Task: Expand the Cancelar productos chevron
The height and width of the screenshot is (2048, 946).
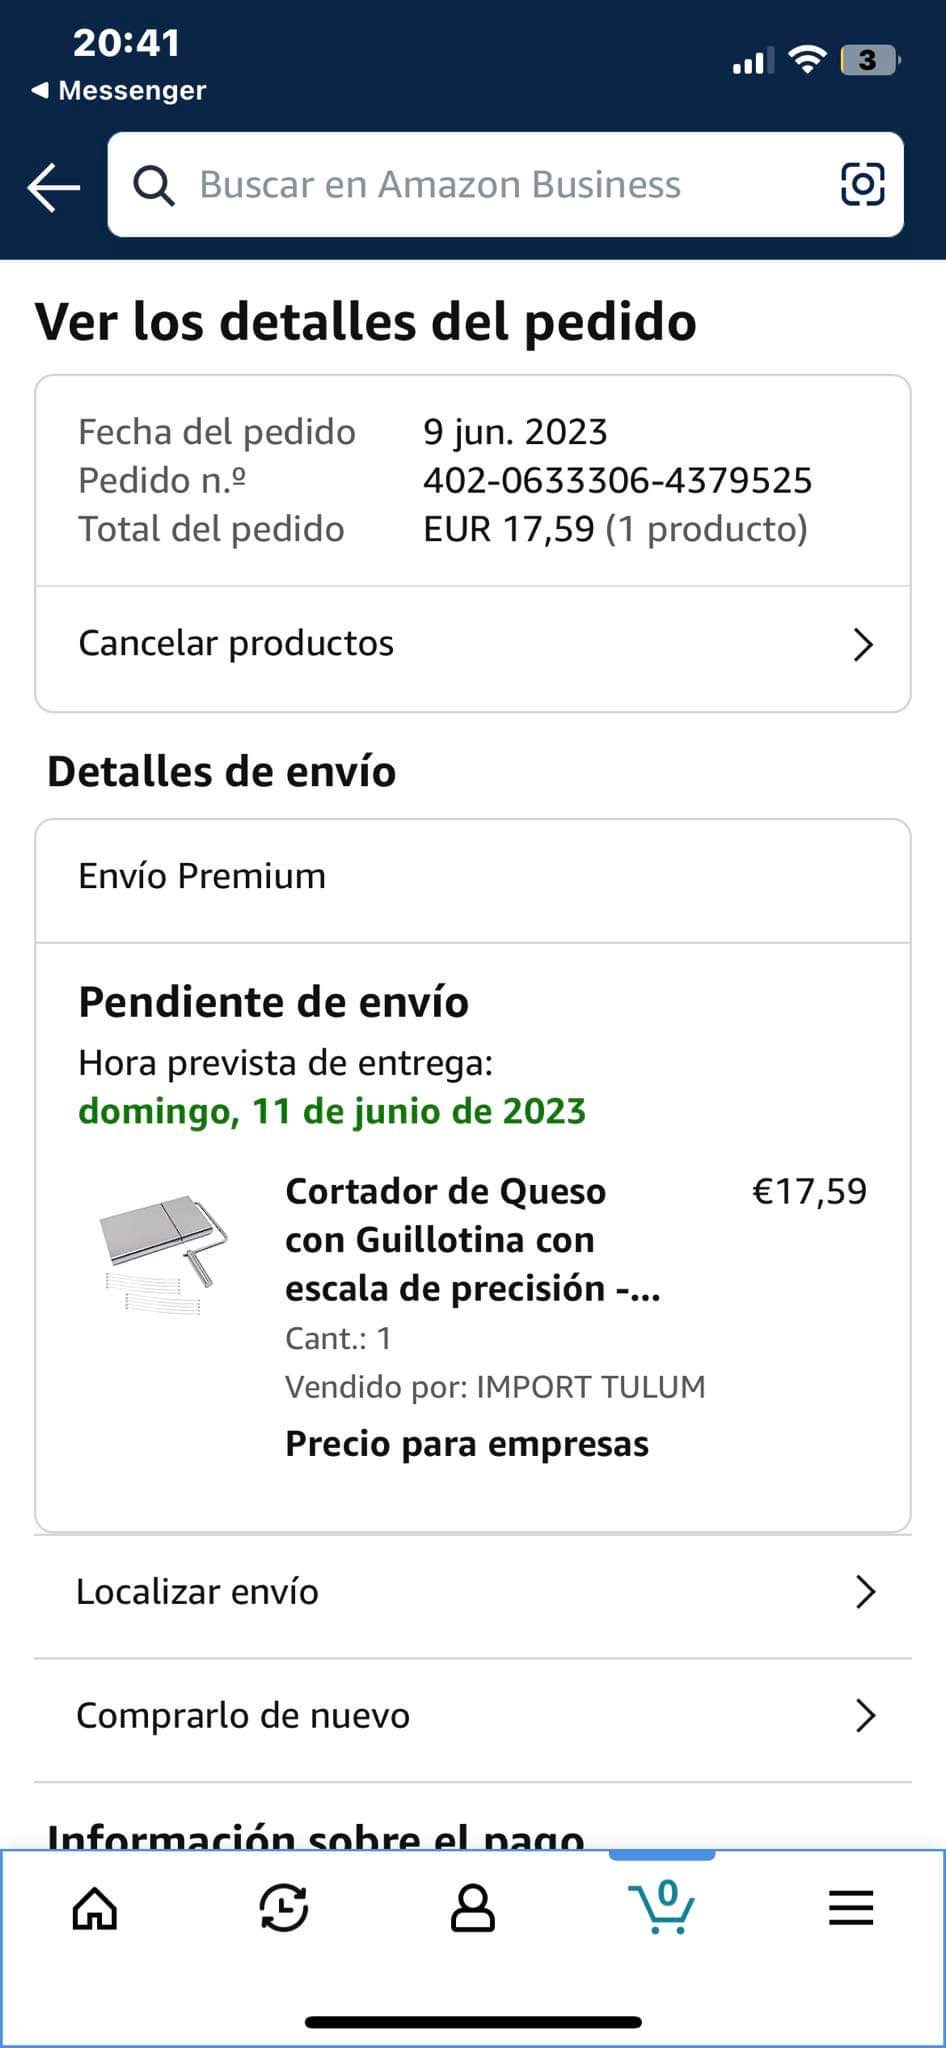Action: click(x=863, y=645)
